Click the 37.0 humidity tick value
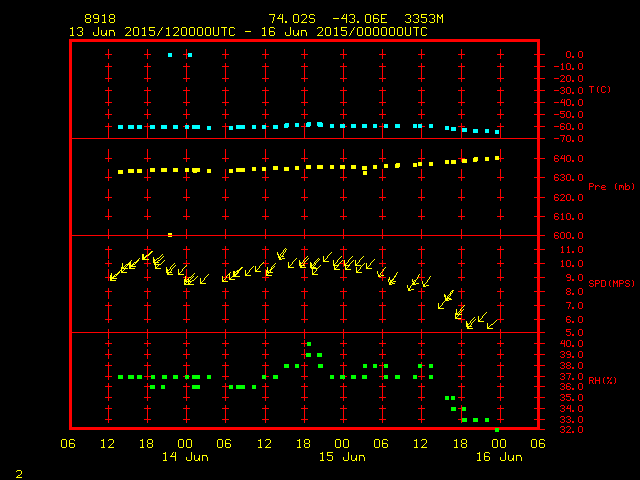The width and height of the screenshot is (640, 480). 571,376
